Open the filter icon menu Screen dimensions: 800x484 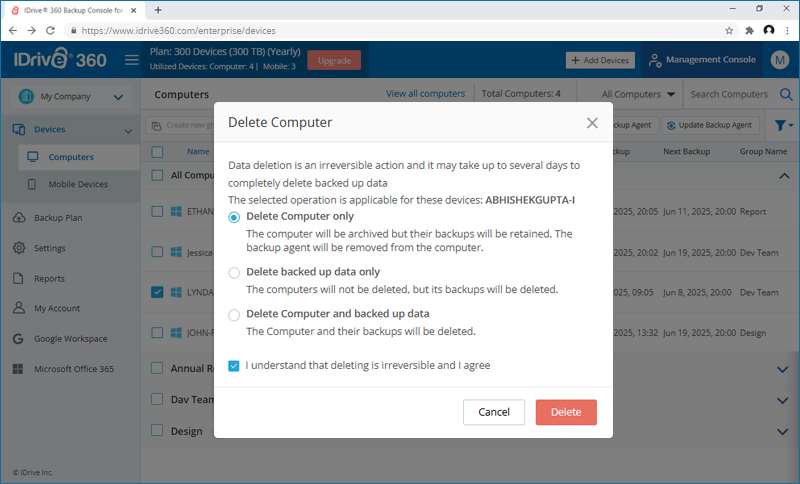click(781, 126)
